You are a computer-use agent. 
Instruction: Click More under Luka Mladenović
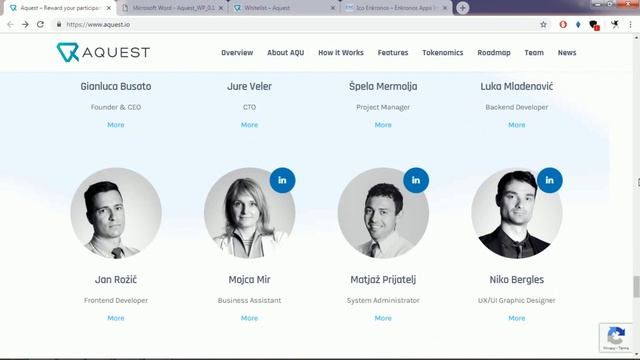(x=517, y=125)
